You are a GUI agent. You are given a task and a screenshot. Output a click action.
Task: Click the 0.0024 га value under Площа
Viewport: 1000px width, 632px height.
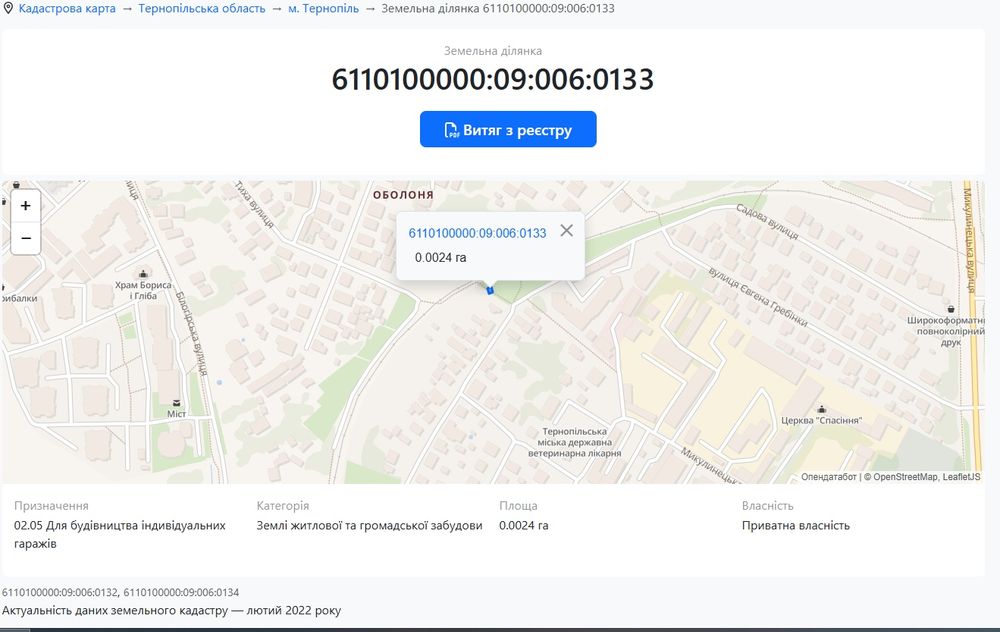pos(524,525)
